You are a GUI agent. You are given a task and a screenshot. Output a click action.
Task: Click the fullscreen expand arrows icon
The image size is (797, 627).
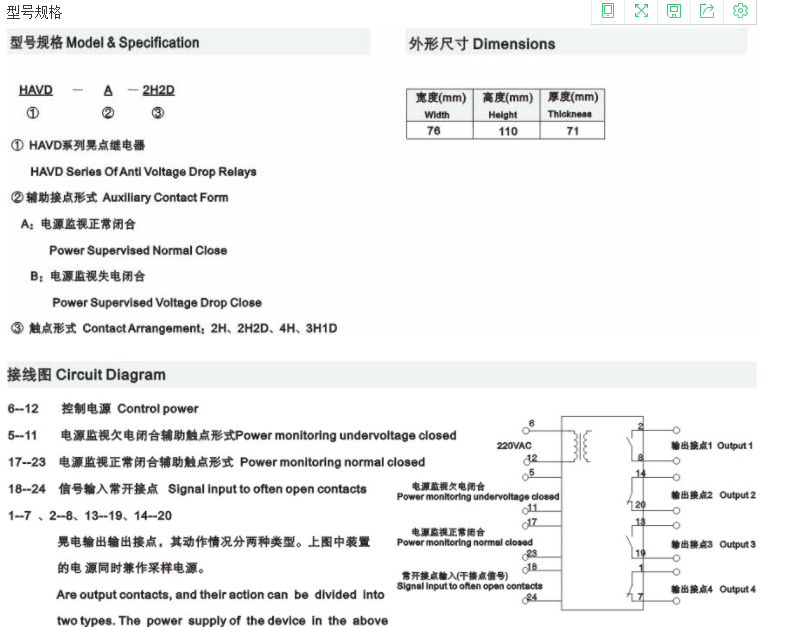(641, 10)
